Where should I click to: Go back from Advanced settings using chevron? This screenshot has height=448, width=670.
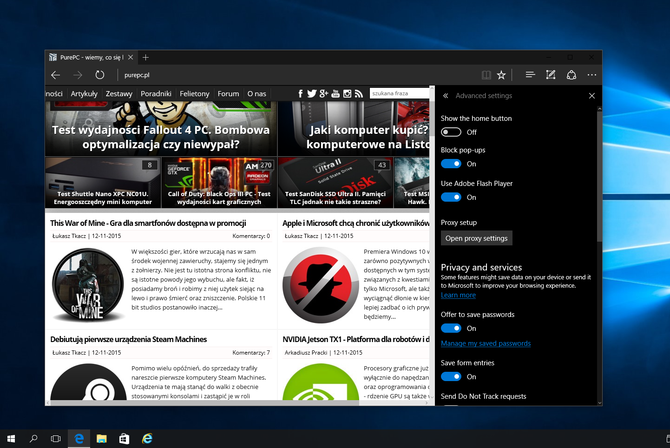[x=446, y=96]
